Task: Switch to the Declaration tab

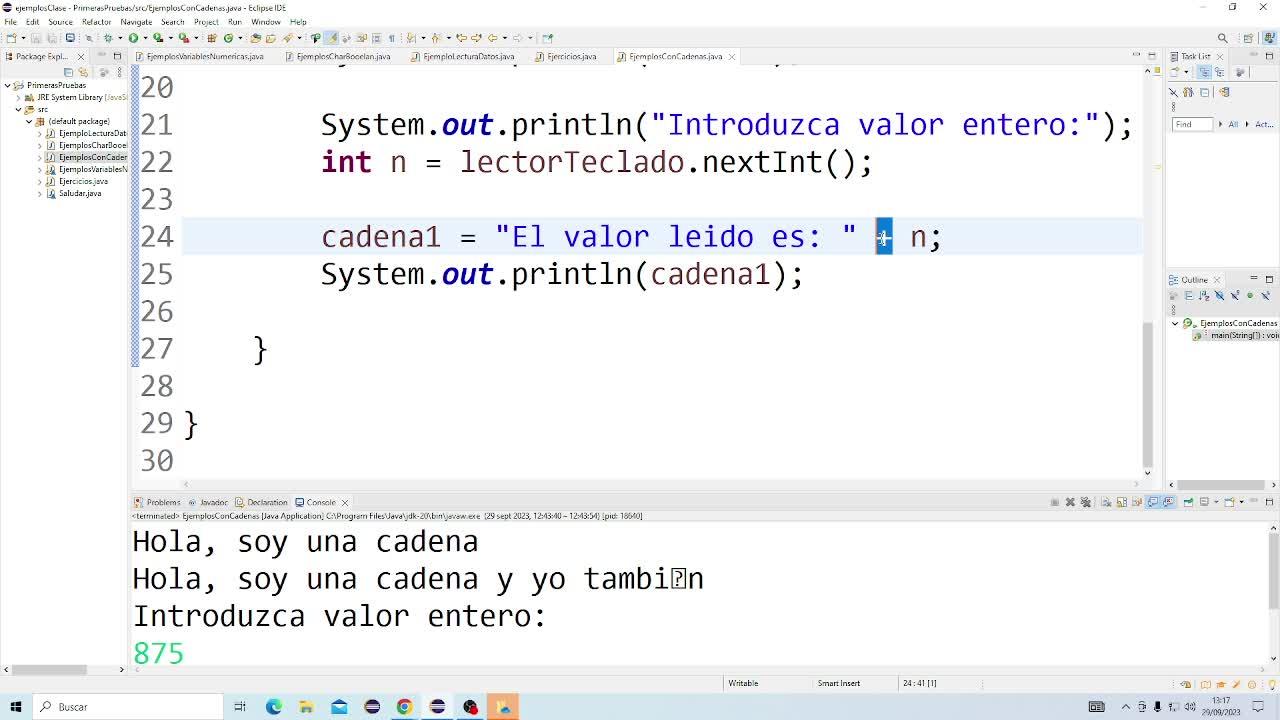Action: [261, 502]
